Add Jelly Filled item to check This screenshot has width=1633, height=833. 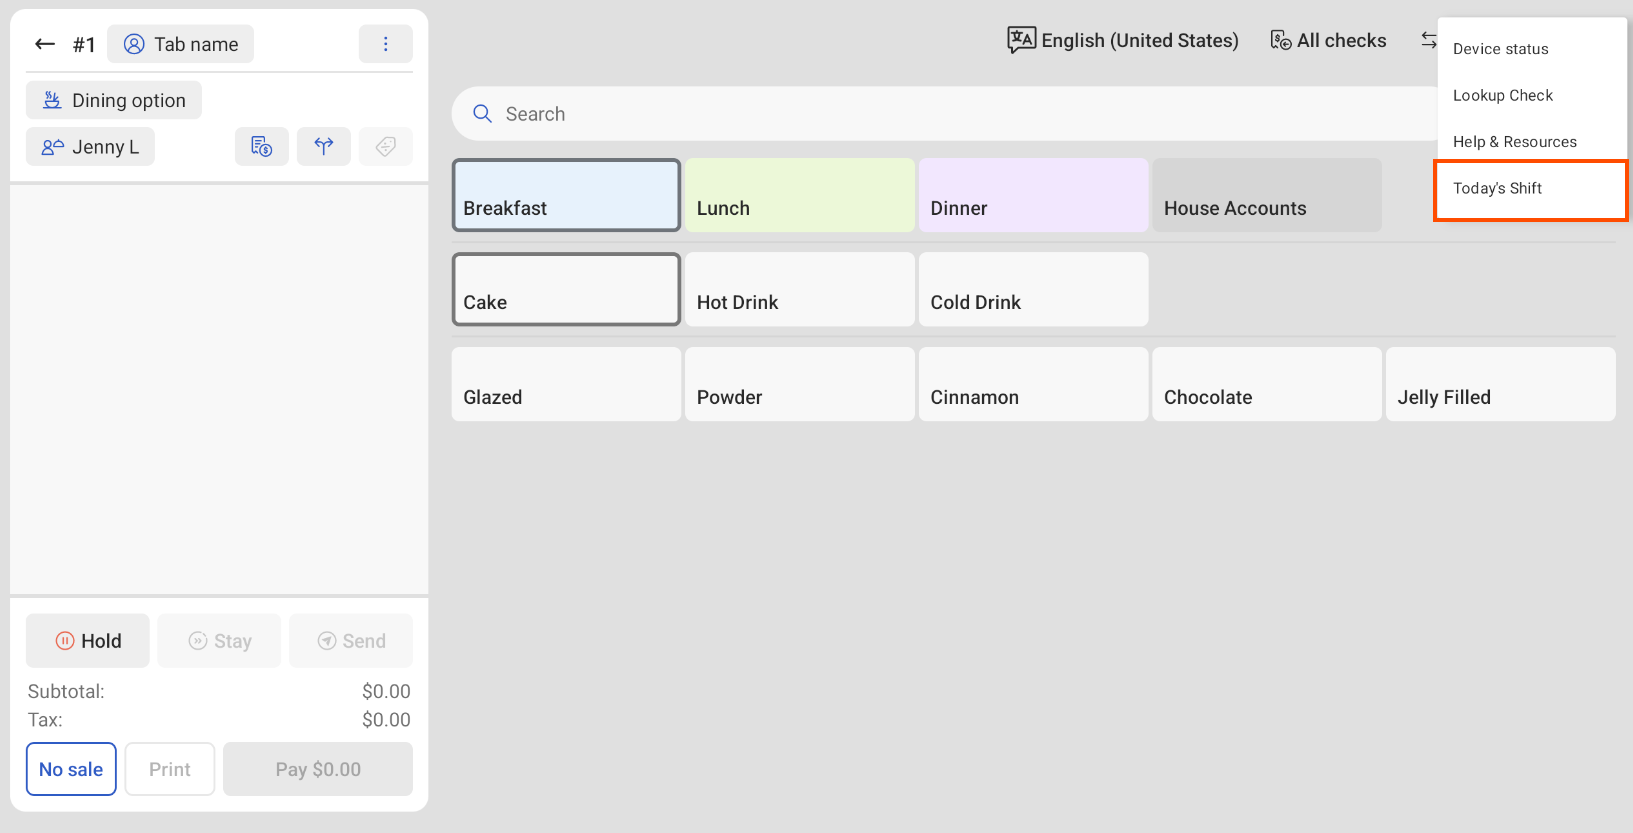1501,384
